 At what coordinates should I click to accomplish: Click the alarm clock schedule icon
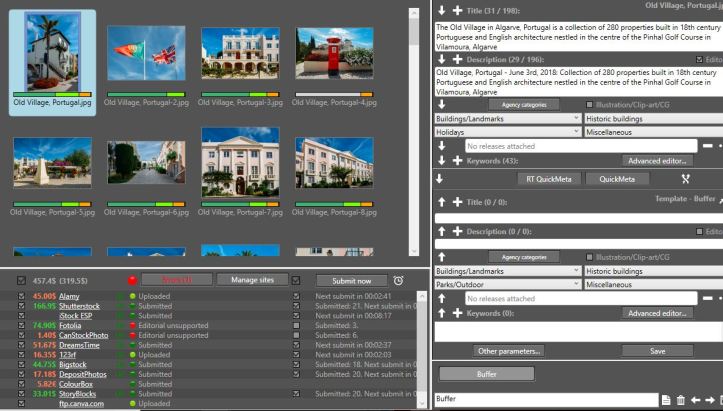coord(399,281)
